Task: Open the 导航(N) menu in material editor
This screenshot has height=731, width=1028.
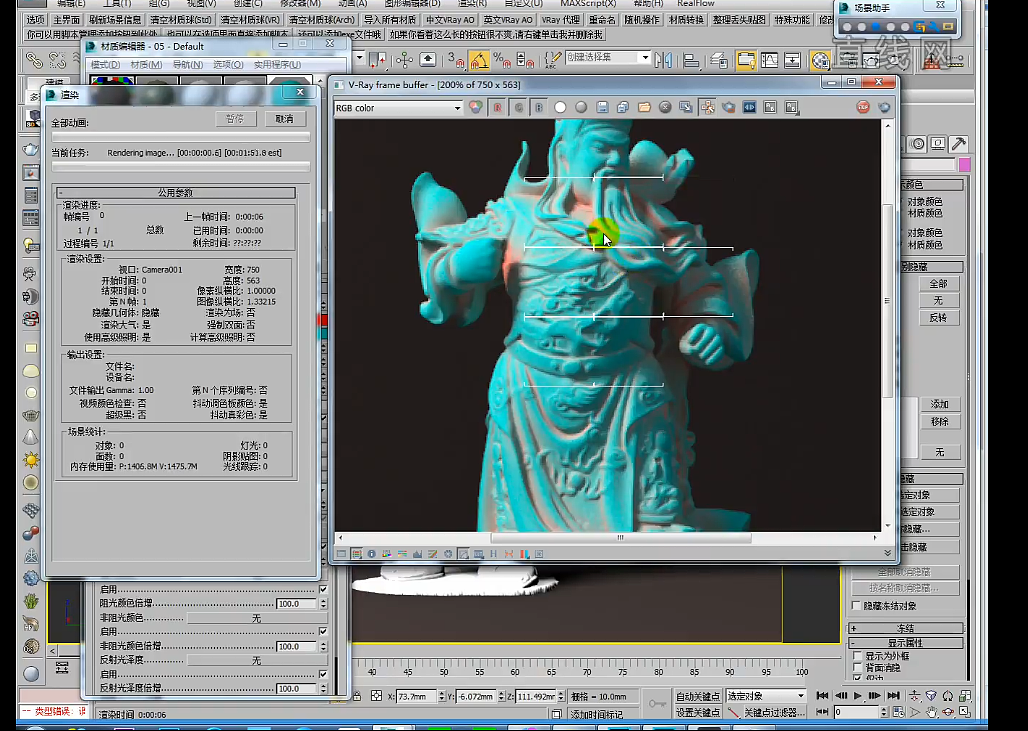Action: pos(188,64)
